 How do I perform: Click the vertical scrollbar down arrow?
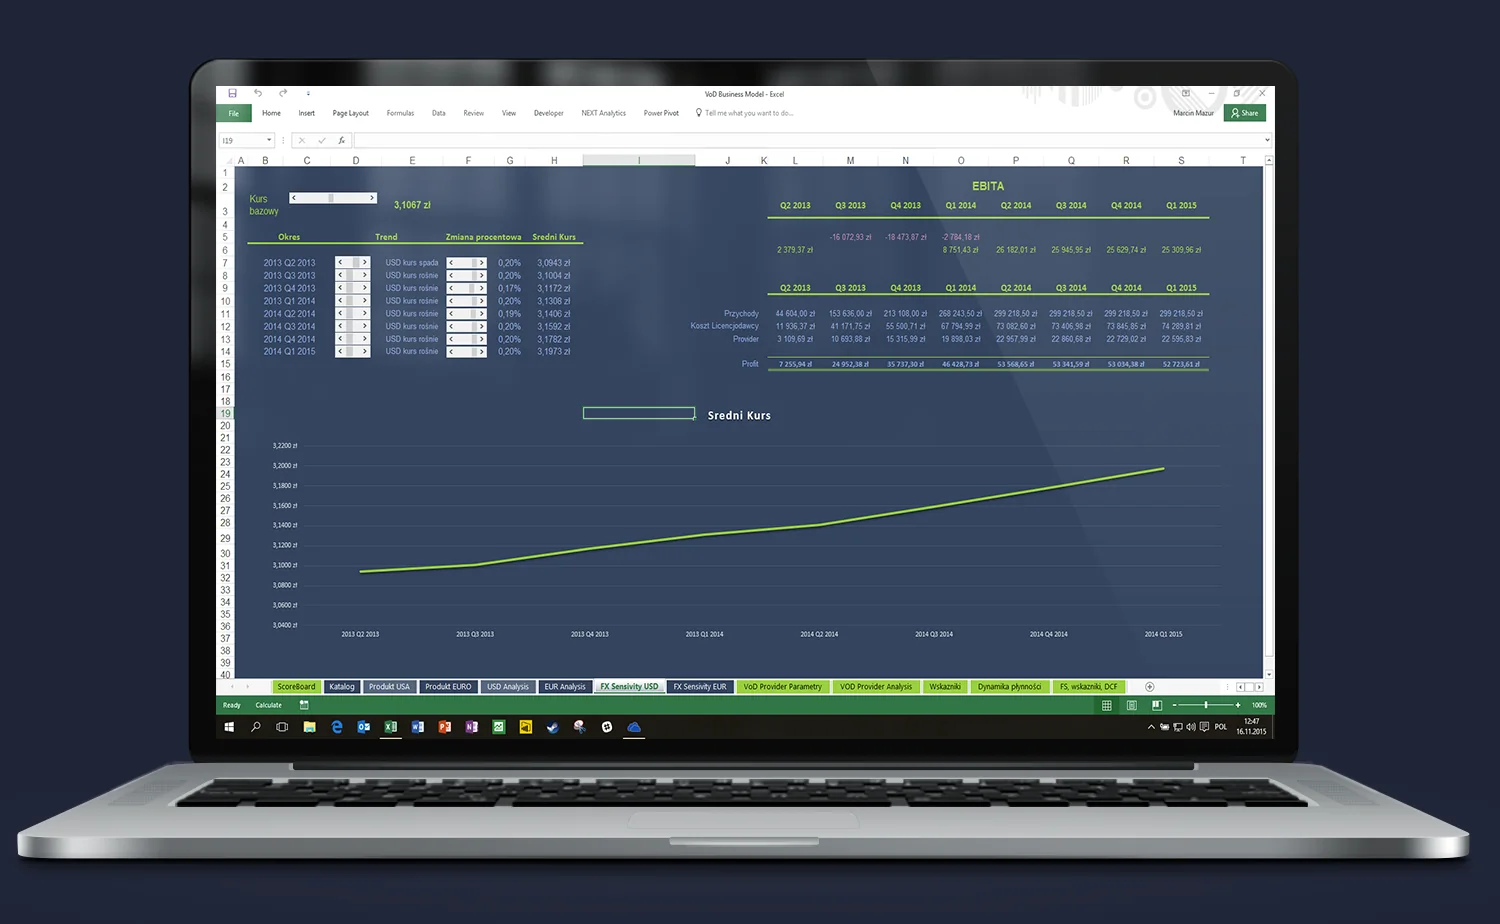pos(1269,675)
